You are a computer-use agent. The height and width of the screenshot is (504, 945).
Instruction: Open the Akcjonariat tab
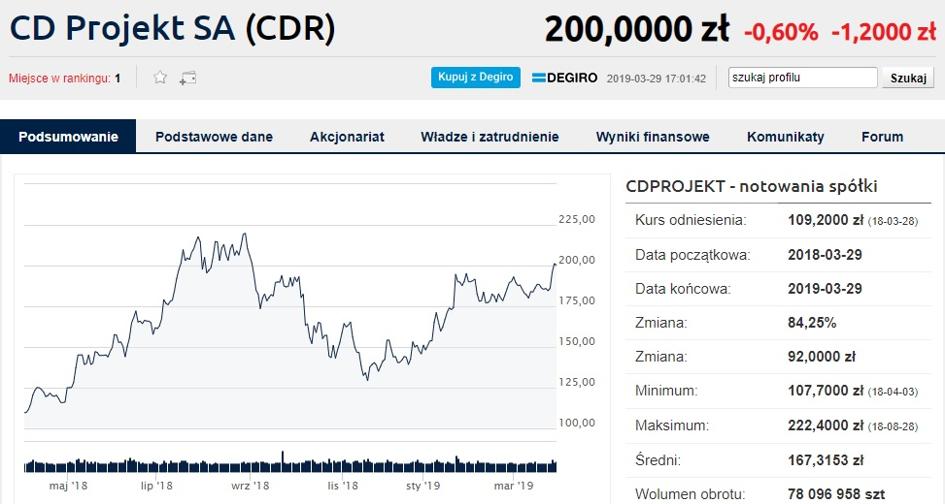[x=347, y=137]
